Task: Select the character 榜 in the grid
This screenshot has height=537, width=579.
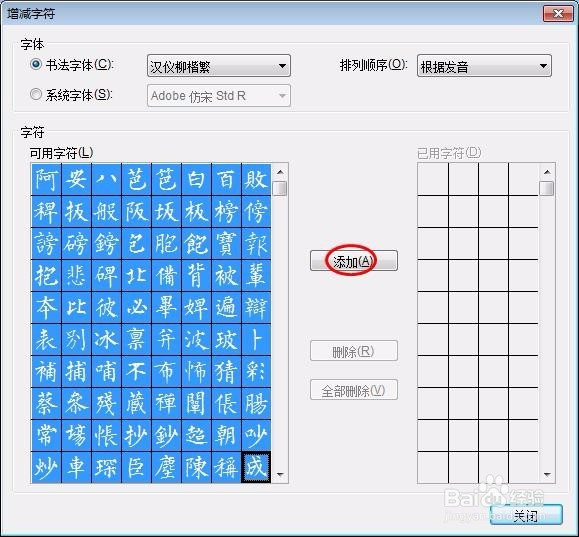Action: point(226,212)
